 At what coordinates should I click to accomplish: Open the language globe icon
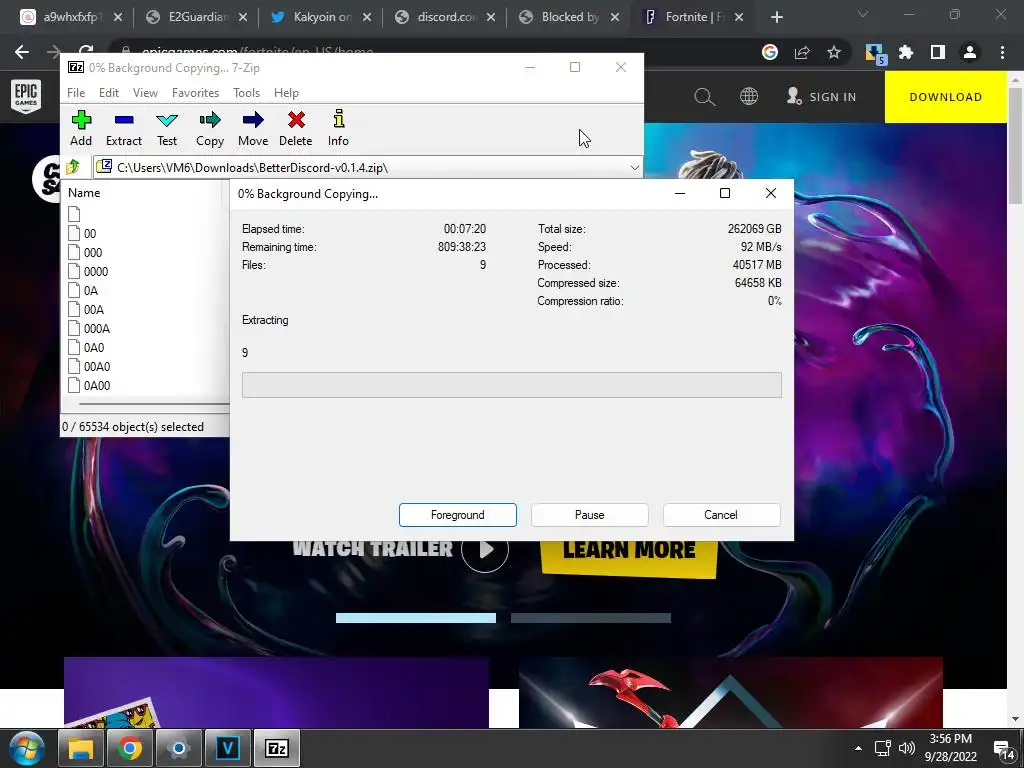(749, 97)
